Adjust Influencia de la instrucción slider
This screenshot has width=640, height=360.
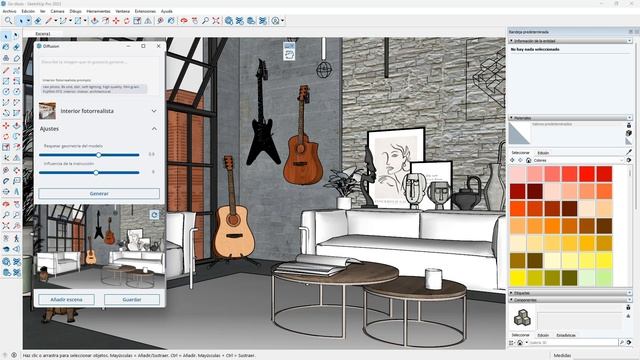point(96,173)
